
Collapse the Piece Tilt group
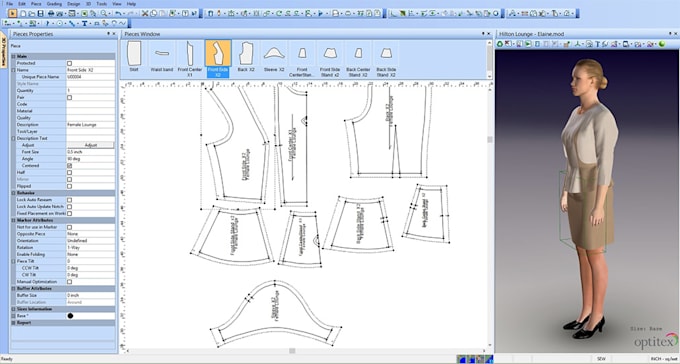(x=13, y=261)
